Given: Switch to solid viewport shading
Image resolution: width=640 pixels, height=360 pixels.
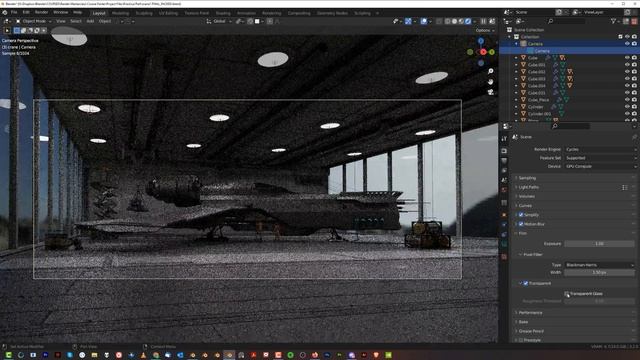Looking at the screenshot, I should pos(454,21).
